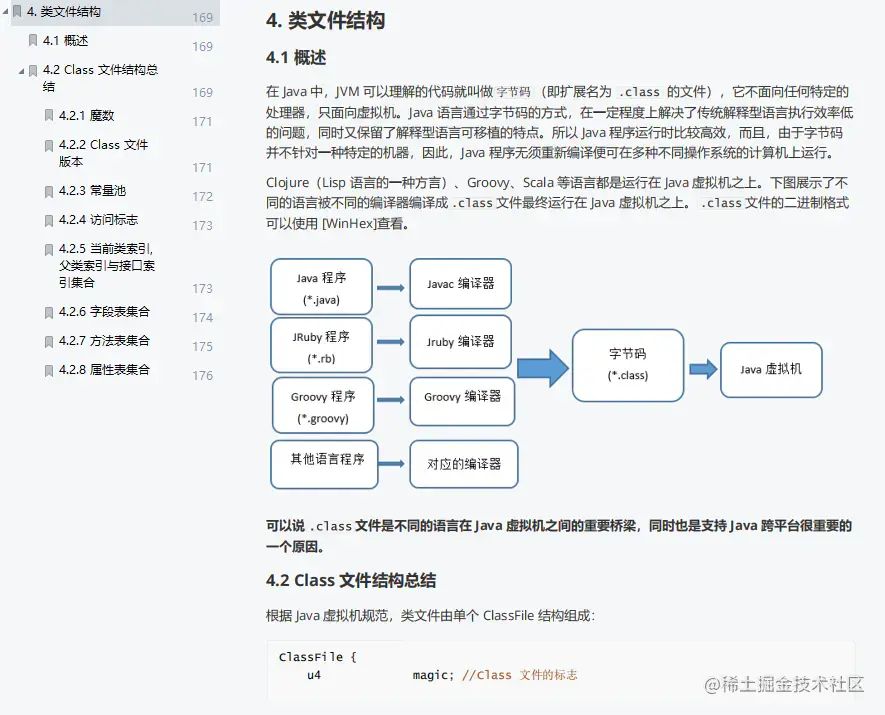Click the bookmark icon next to 4.2.8 属性表集合
The height and width of the screenshot is (715, 885).
[48, 370]
